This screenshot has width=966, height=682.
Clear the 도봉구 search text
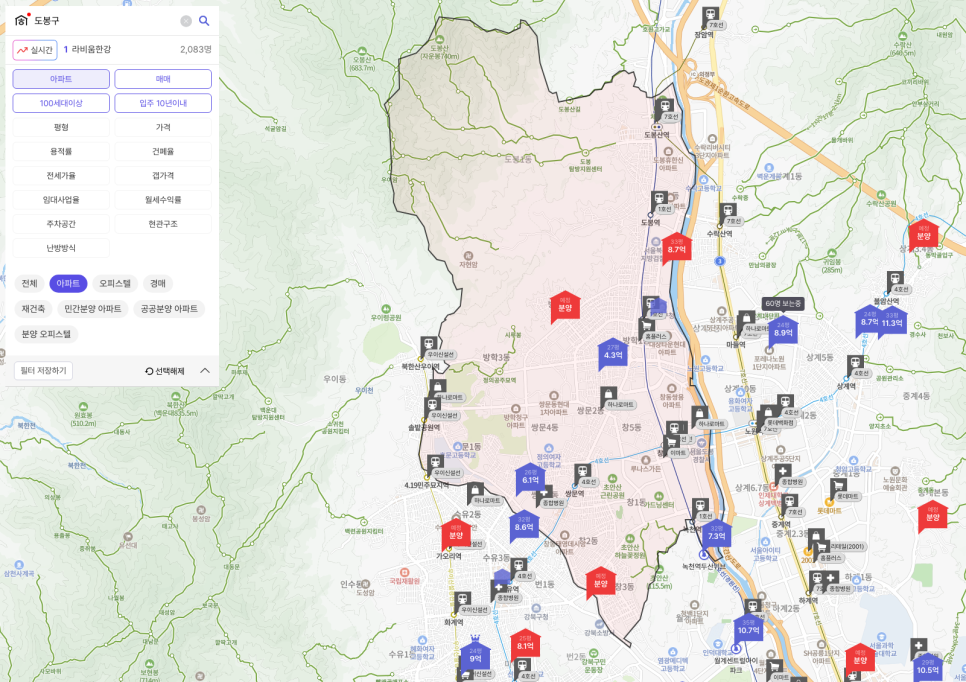click(x=186, y=21)
